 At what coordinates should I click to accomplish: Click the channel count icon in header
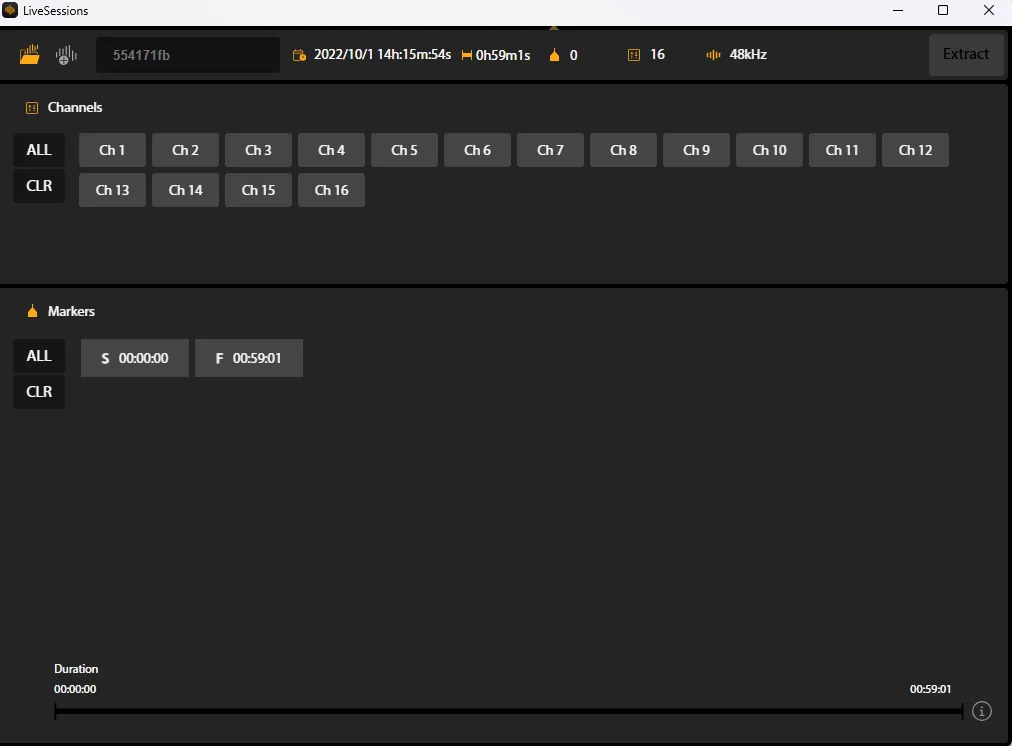pyautogui.click(x=634, y=55)
